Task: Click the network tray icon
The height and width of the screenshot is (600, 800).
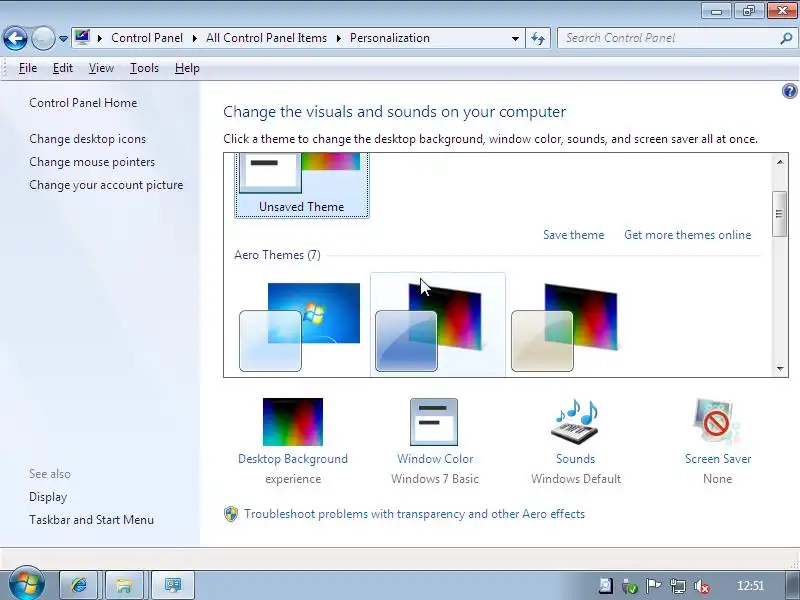Action: pos(678,586)
